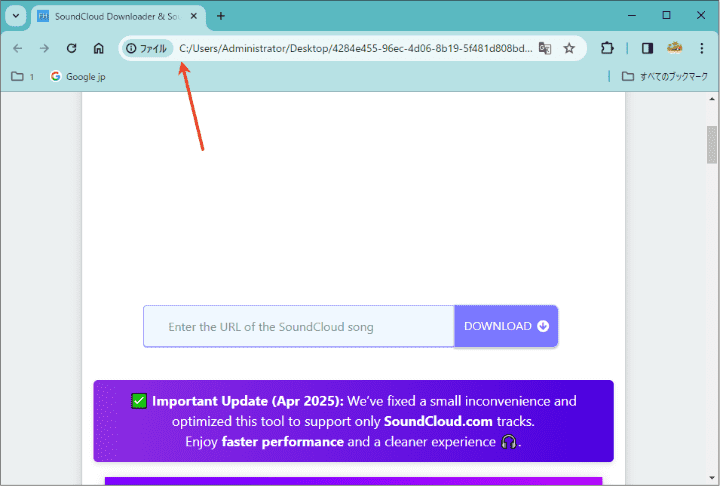The image size is (720, 486).
Task: Go to the browser home page
Action: 98,48
